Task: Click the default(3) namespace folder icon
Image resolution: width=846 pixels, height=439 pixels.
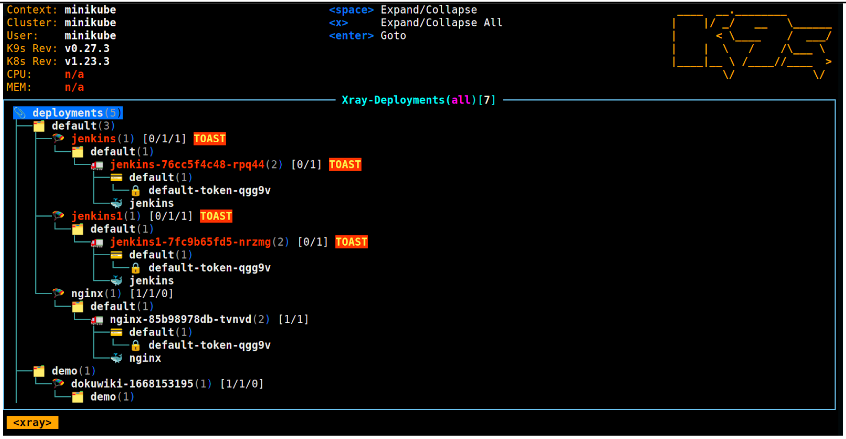Action: (39, 126)
